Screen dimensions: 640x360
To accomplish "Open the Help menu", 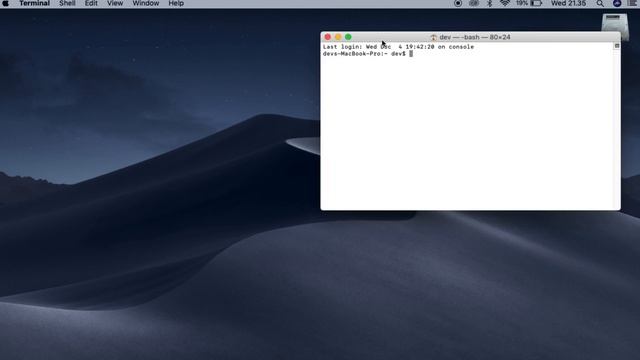I will pos(176,3).
